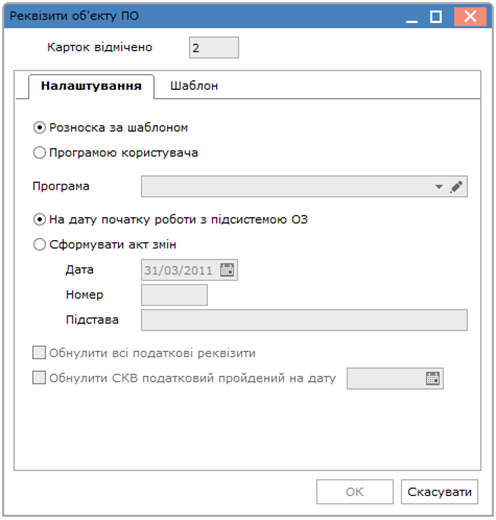Minimize the Реквізити об'єкту ПО window
This screenshot has width=496, height=520.
point(412,17)
